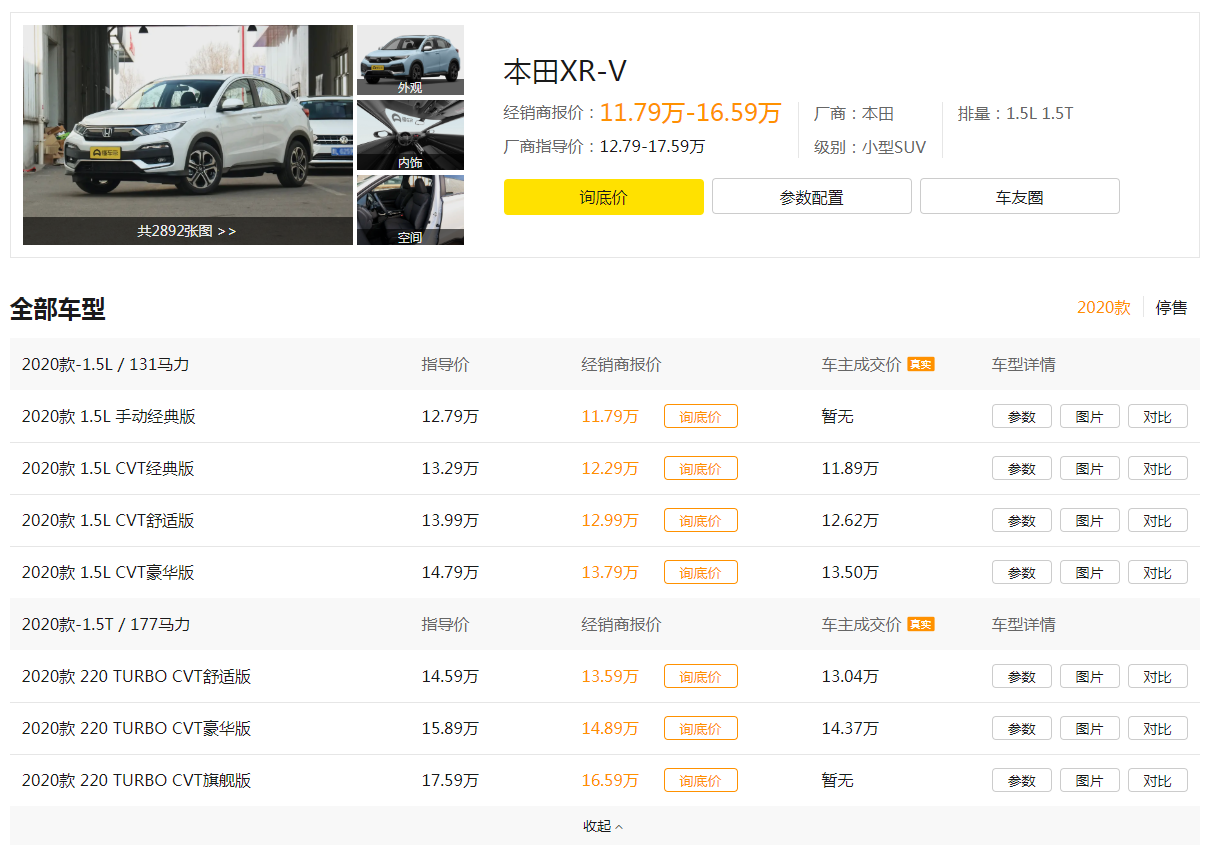Click 询底价 for 1.5L CVT经典版
The height and width of the screenshot is (845, 1212).
[x=701, y=468]
